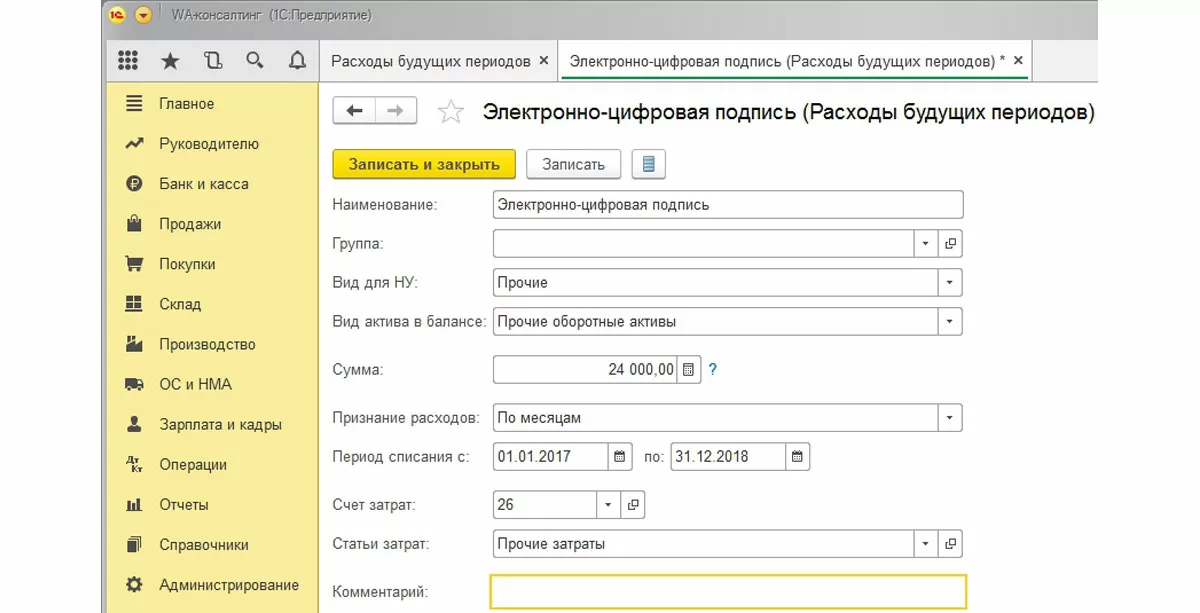The width and height of the screenshot is (1200, 613).
Task: Expand the Счет затрат dropdown arrow
Action: (608, 505)
